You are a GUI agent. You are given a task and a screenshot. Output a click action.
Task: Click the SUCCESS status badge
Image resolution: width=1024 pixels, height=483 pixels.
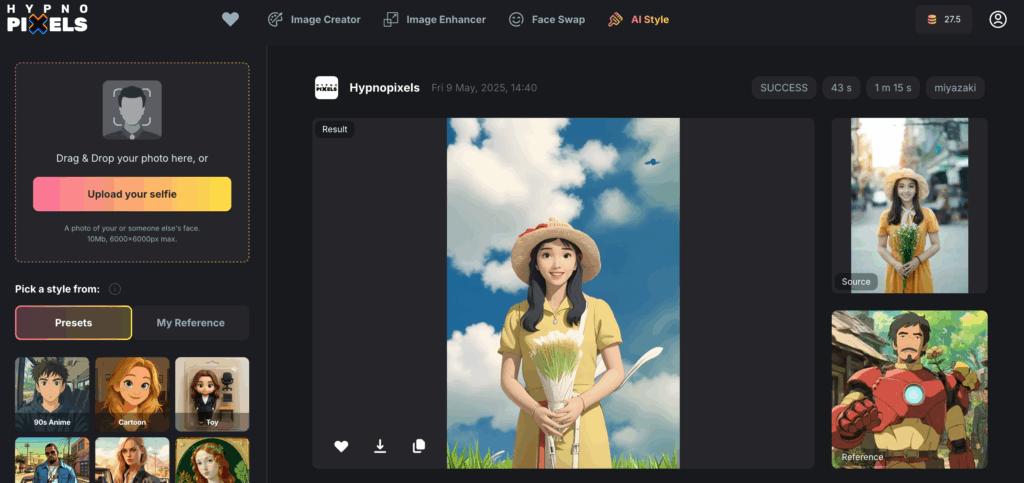[784, 87]
